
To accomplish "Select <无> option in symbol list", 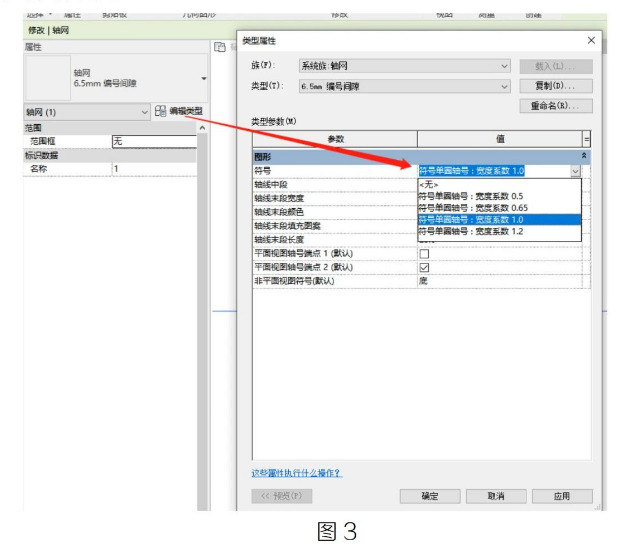I will (499, 185).
